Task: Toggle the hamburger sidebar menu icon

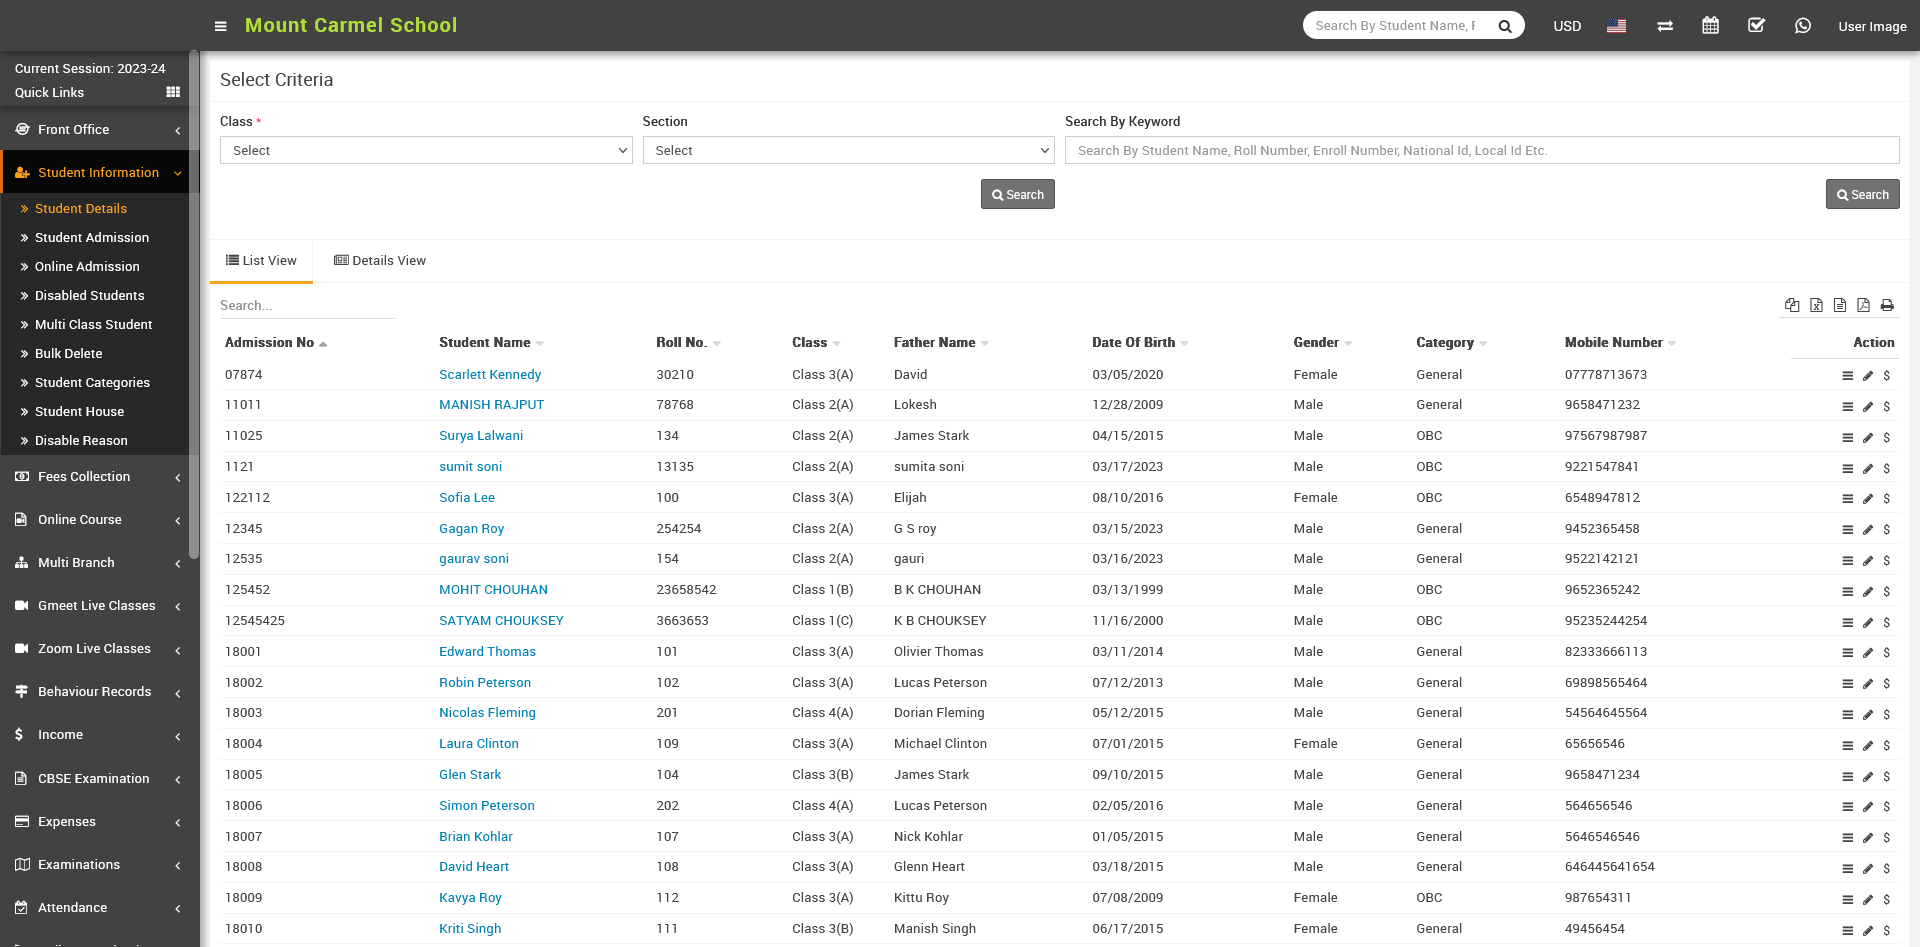Action: pos(220,26)
